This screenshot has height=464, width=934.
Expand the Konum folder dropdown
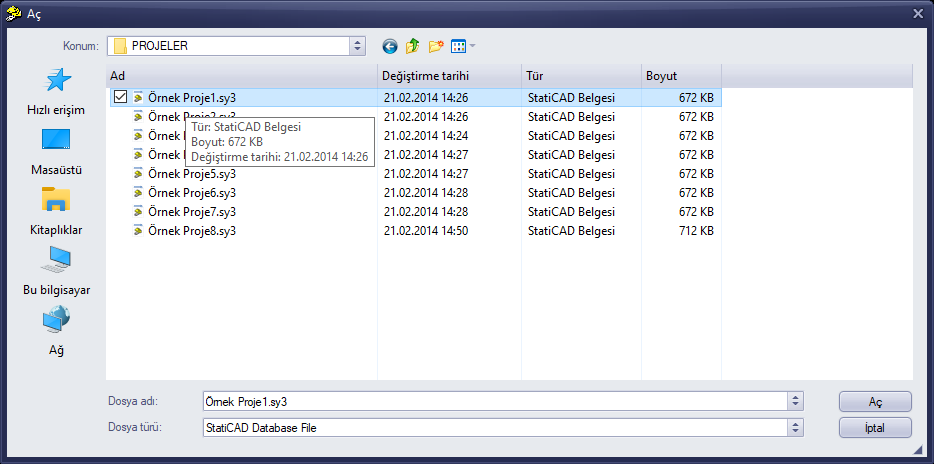357,46
